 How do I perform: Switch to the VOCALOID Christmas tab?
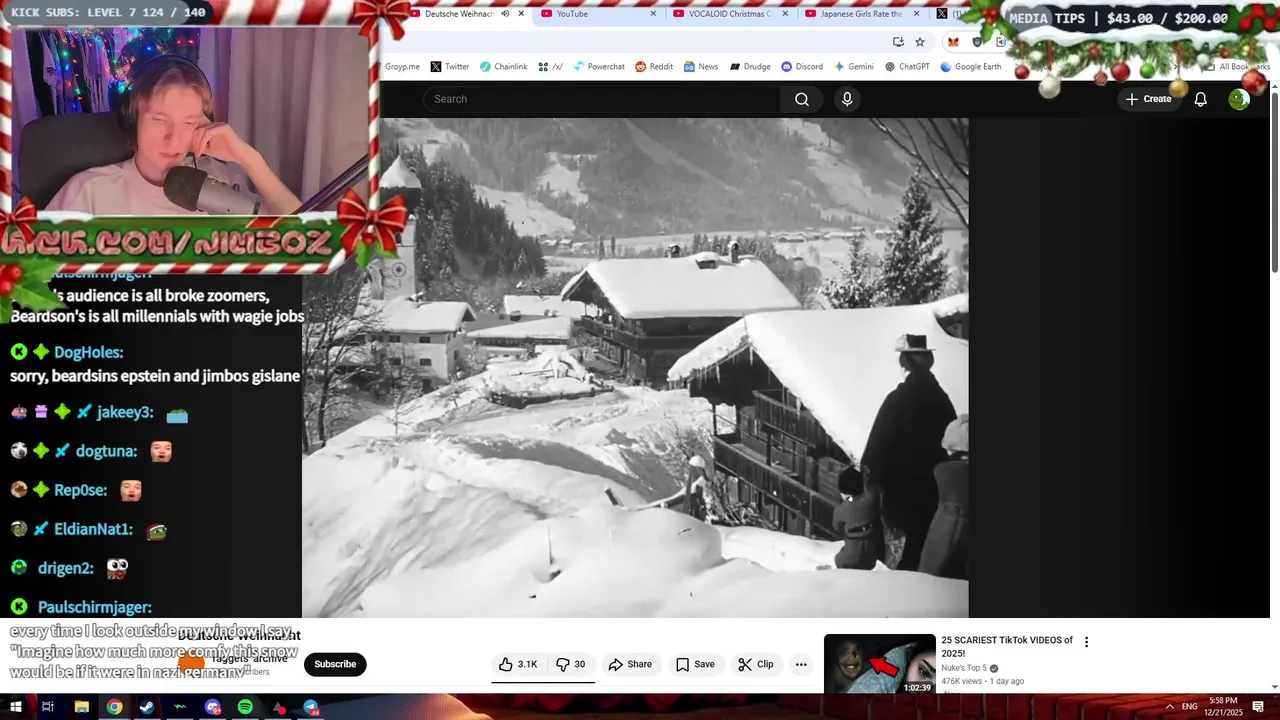click(x=731, y=14)
